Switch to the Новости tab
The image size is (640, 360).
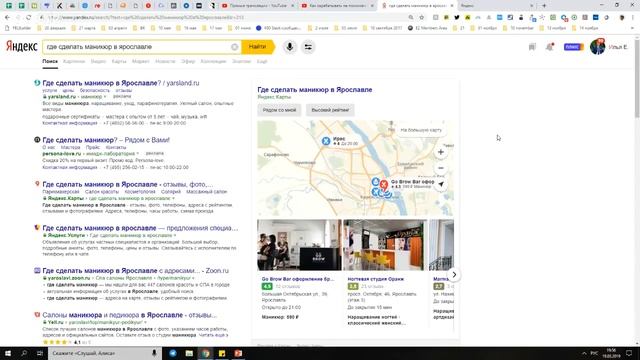165,61
